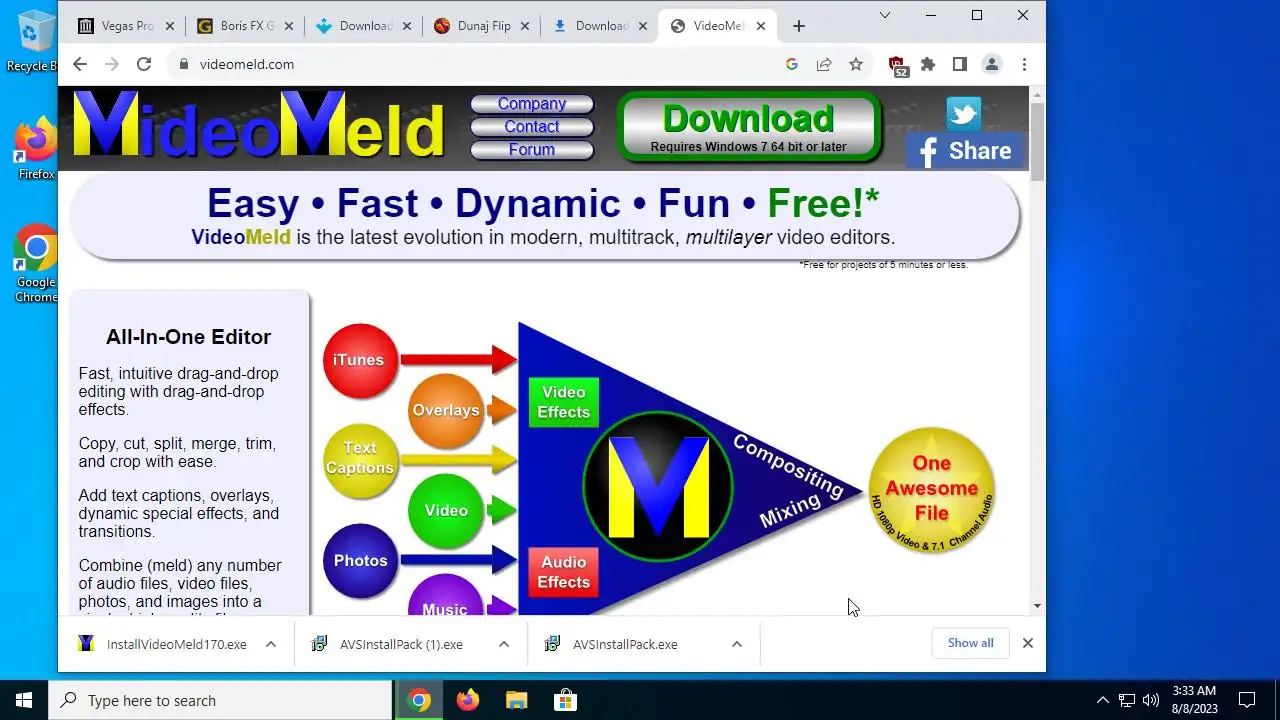The image size is (1280, 720).
Task: Click Firefox icon in taskbar
Action: (468, 700)
